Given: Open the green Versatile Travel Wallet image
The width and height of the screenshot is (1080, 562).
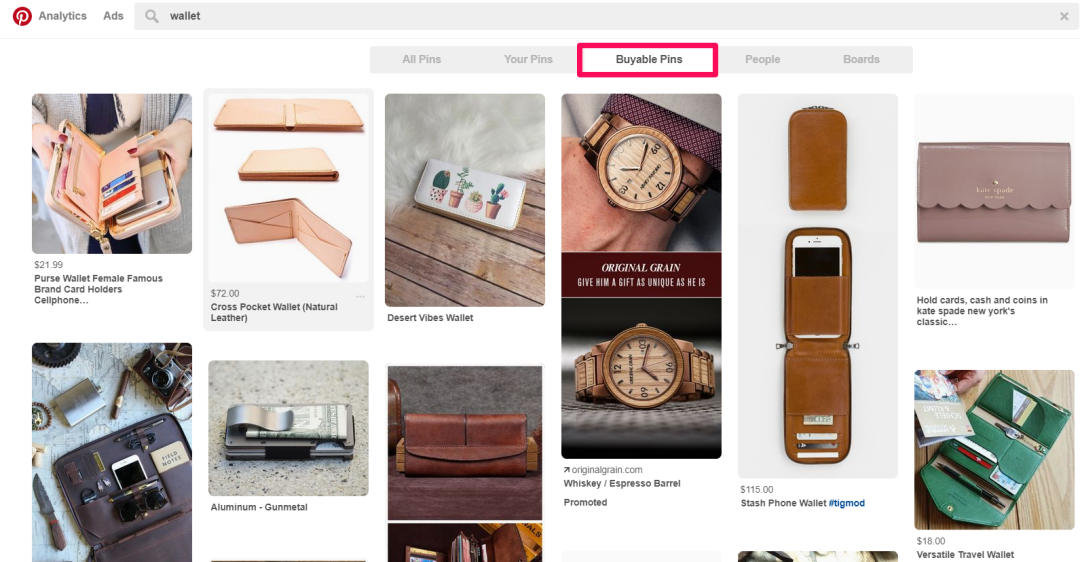Looking at the screenshot, I should [x=994, y=450].
